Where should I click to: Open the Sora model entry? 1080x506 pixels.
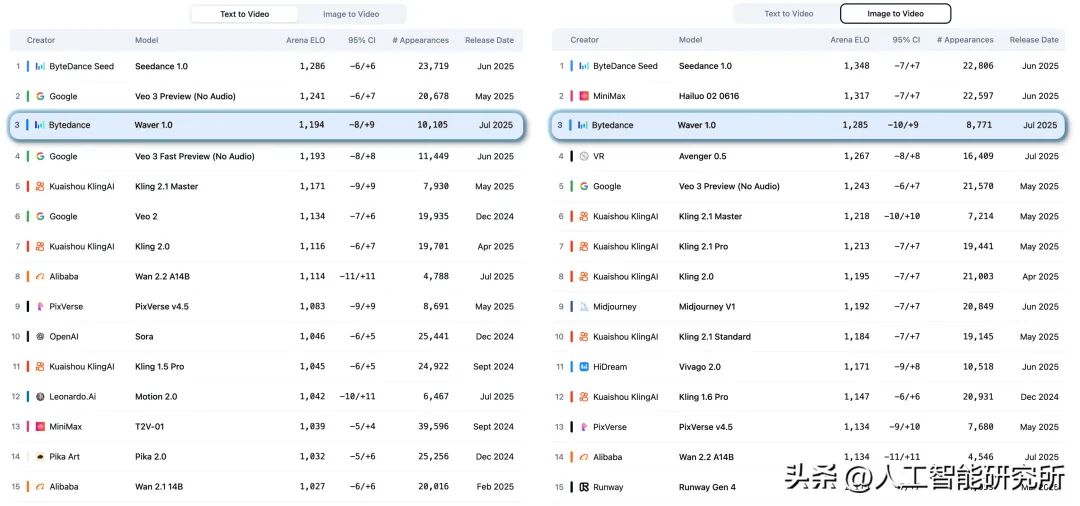point(144,337)
